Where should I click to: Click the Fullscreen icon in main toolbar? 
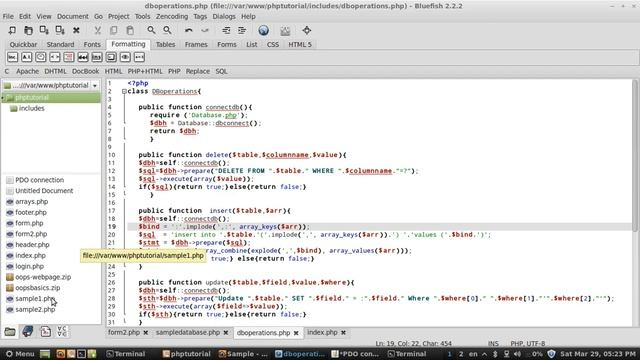point(307,30)
